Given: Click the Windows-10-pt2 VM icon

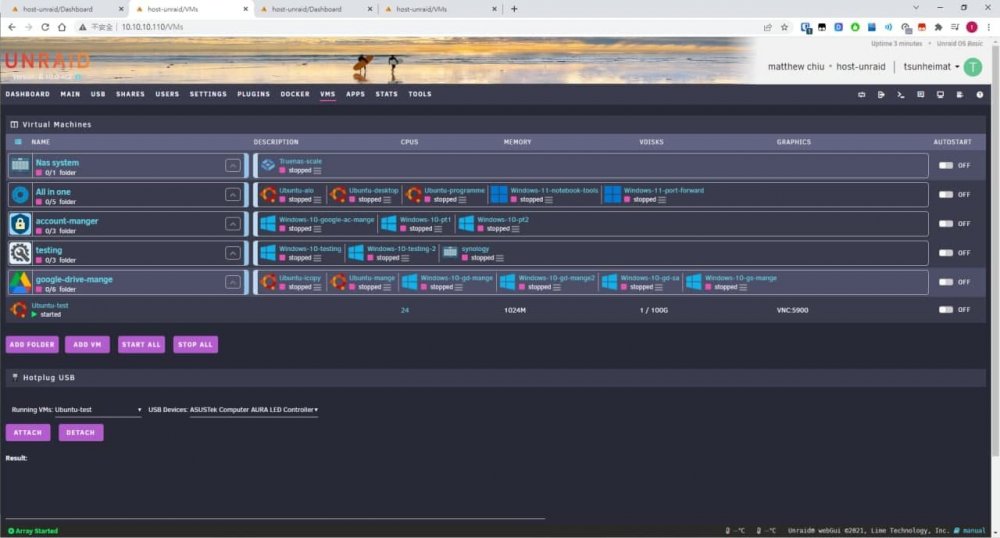Looking at the screenshot, I should click(466, 224).
